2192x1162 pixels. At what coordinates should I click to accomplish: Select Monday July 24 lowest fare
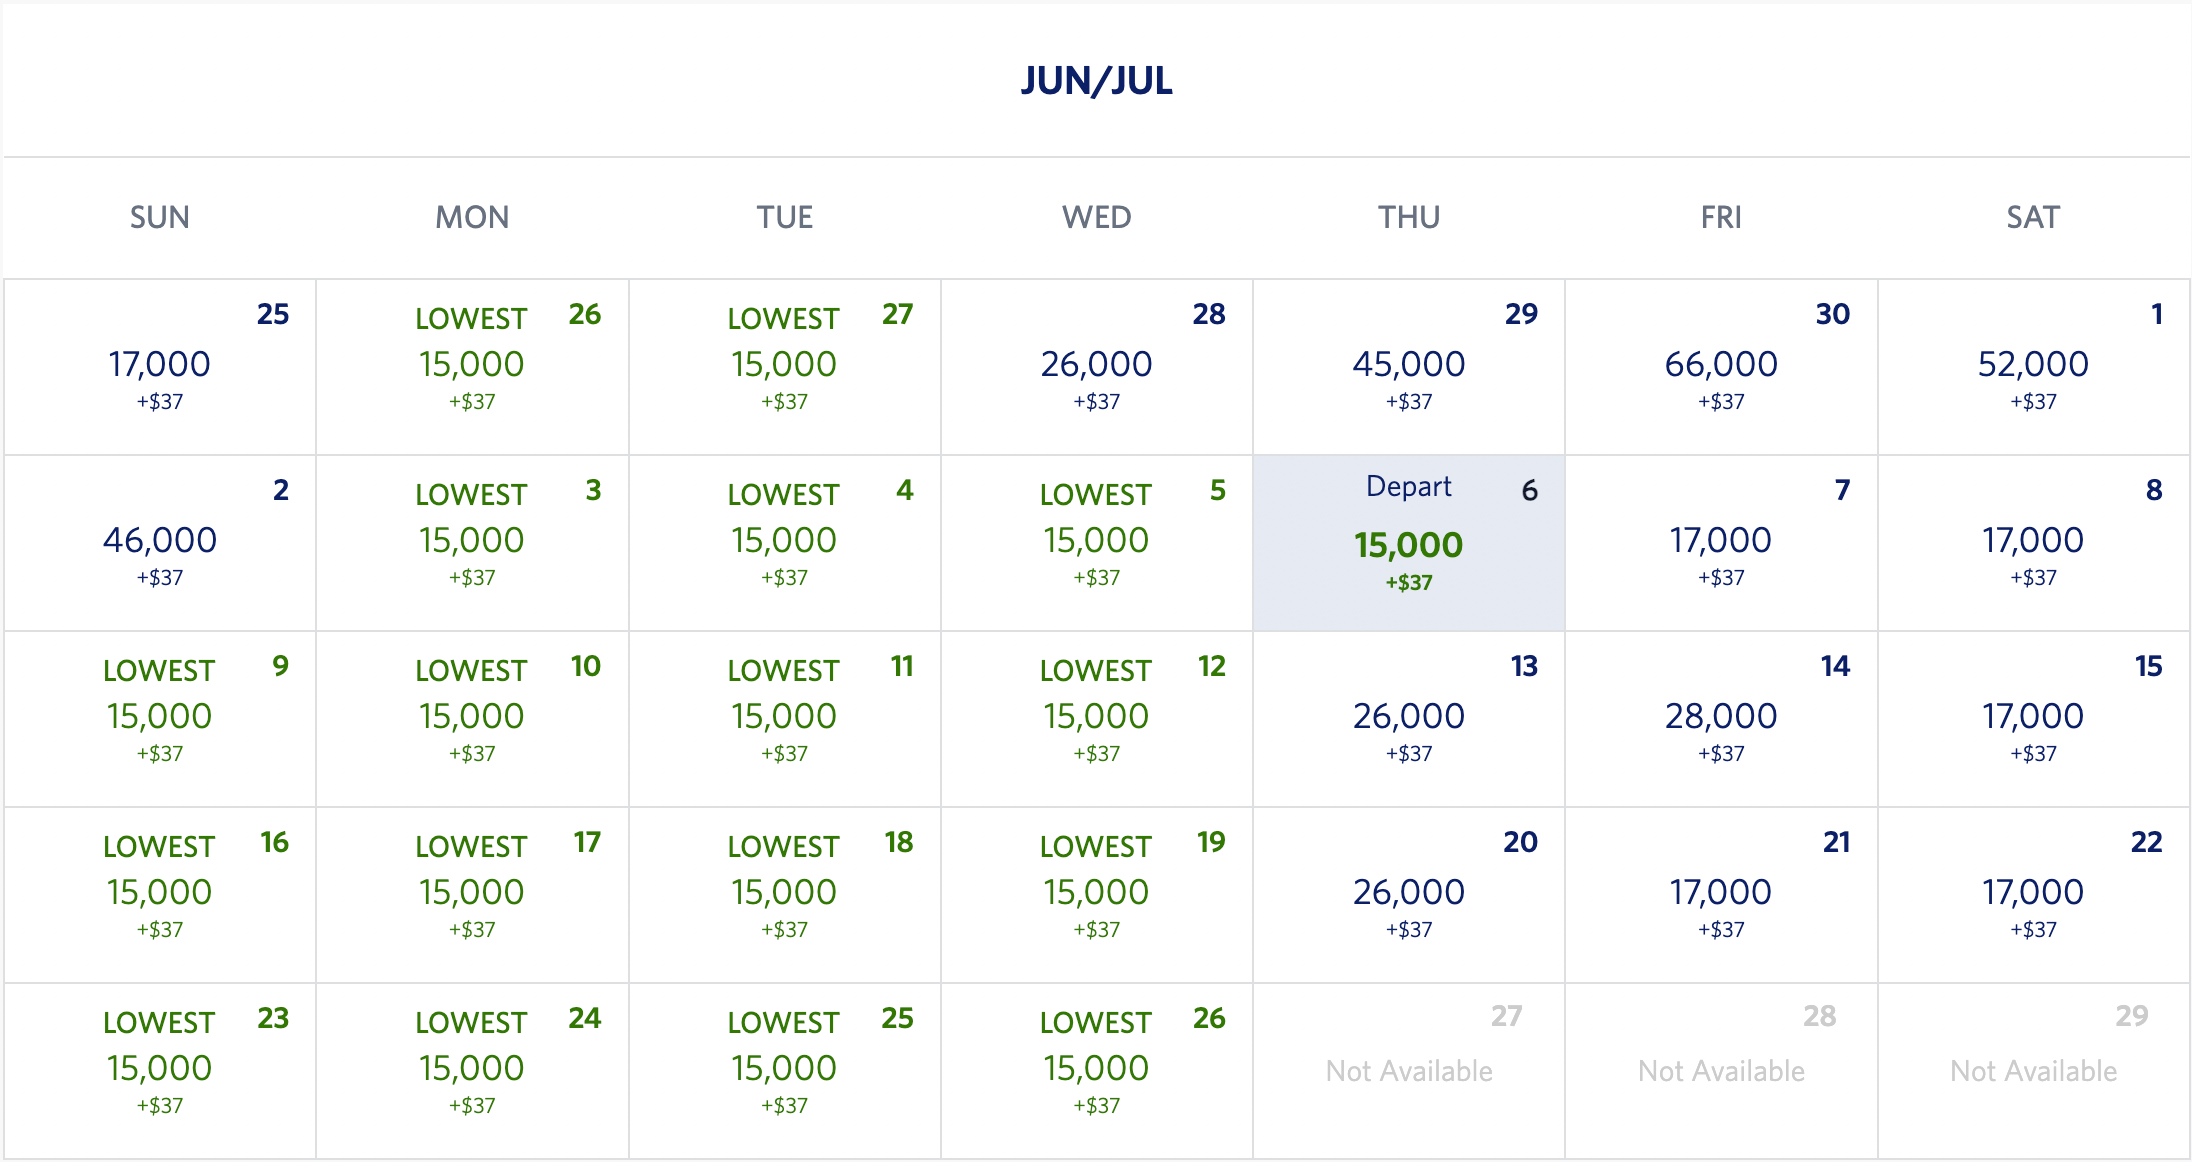(x=472, y=1070)
